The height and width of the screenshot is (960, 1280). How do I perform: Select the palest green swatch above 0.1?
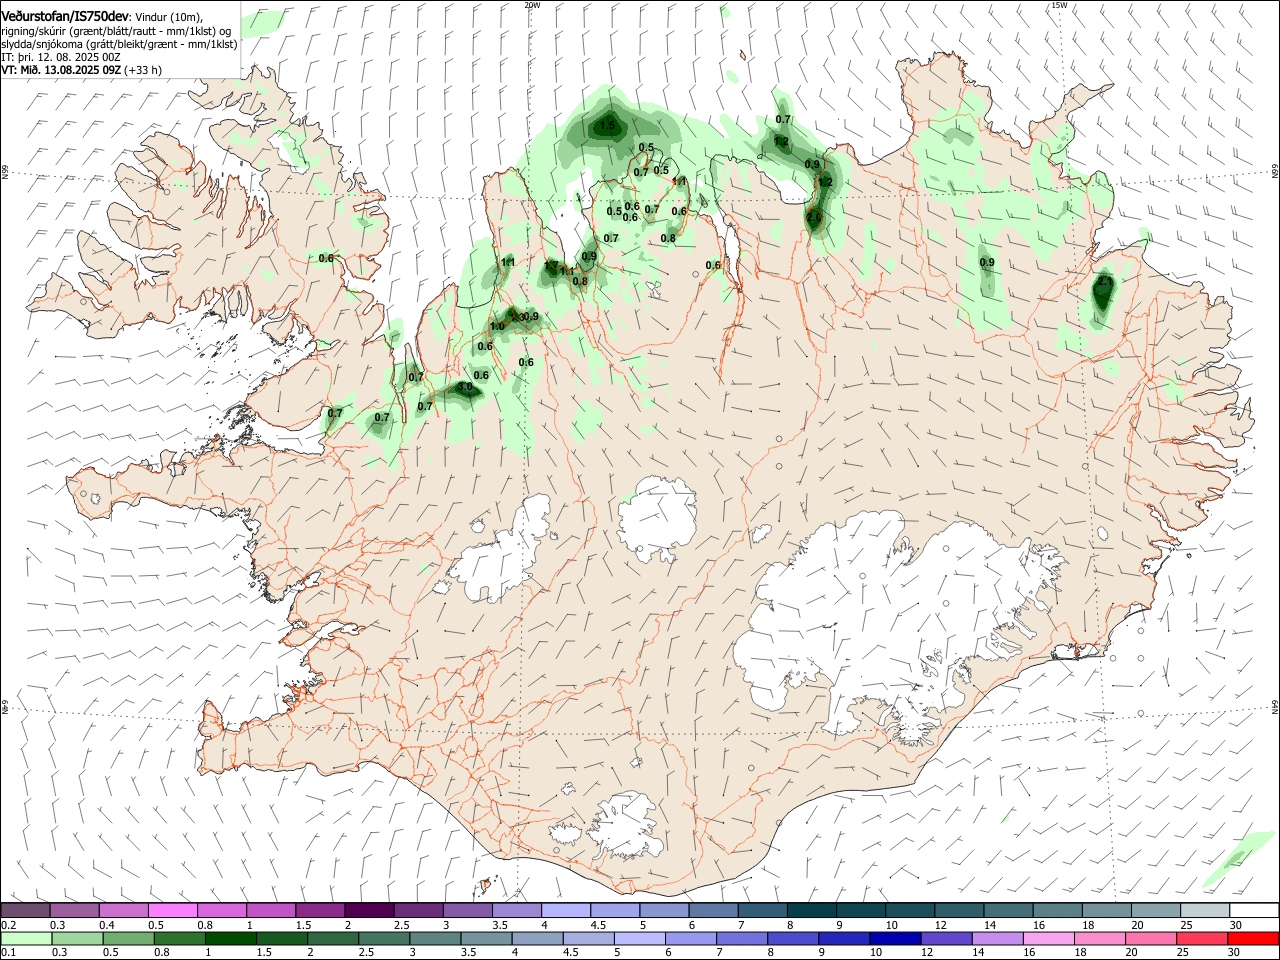pyautogui.click(x=26, y=938)
